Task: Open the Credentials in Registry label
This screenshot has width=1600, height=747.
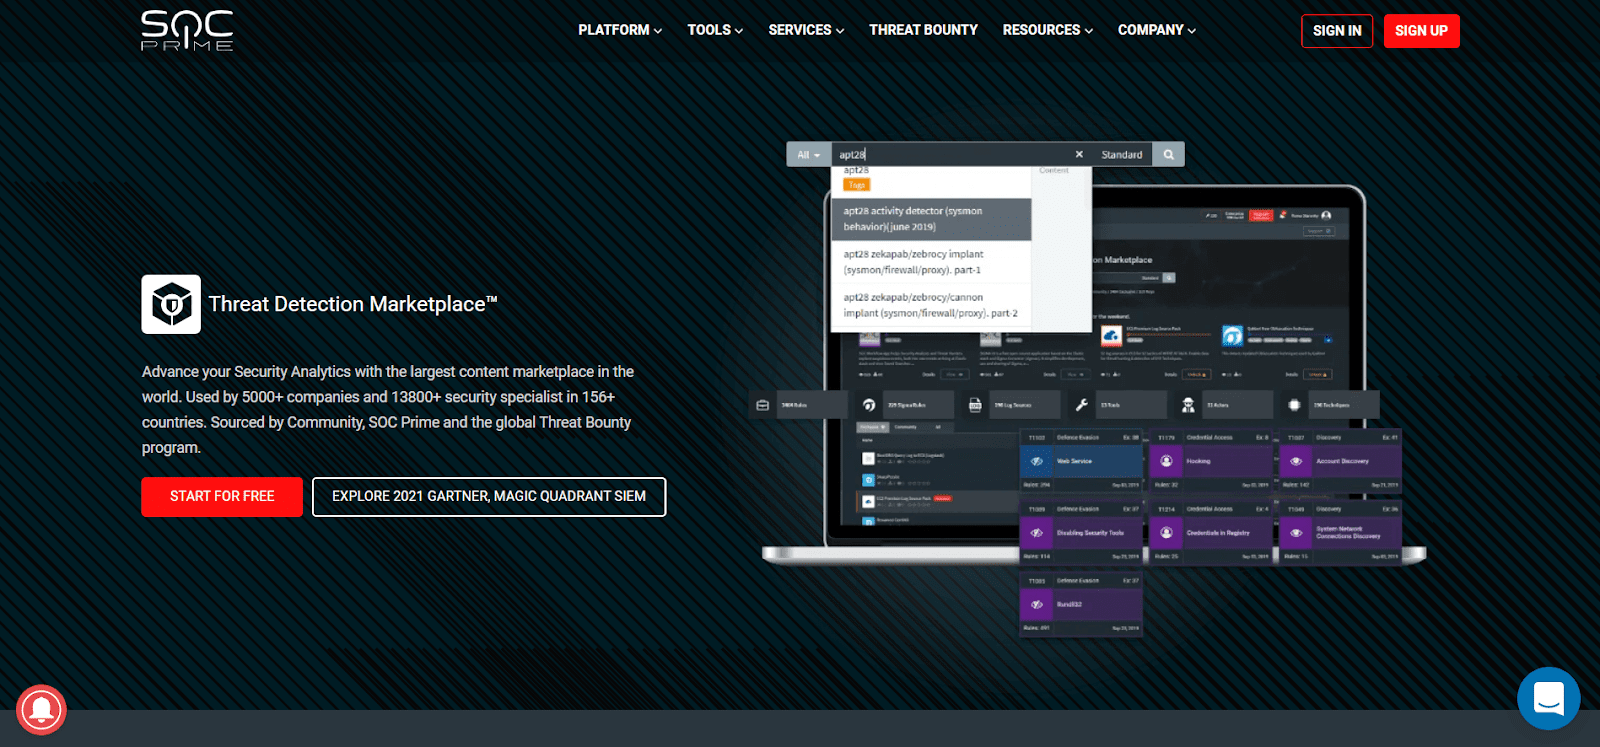Action: coord(1218,533)
